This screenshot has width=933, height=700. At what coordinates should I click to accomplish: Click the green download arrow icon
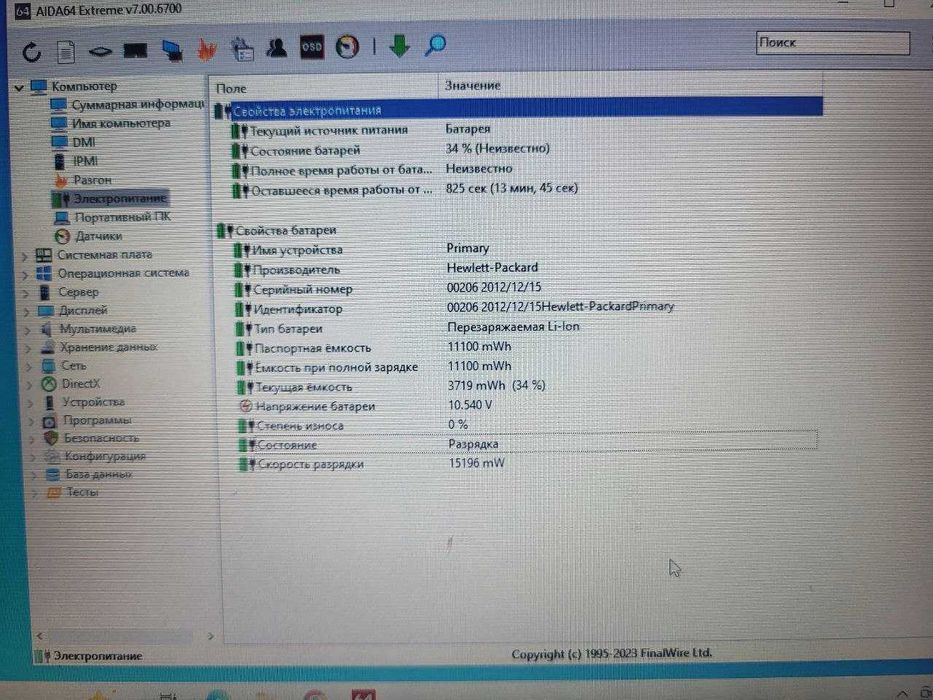400,46
